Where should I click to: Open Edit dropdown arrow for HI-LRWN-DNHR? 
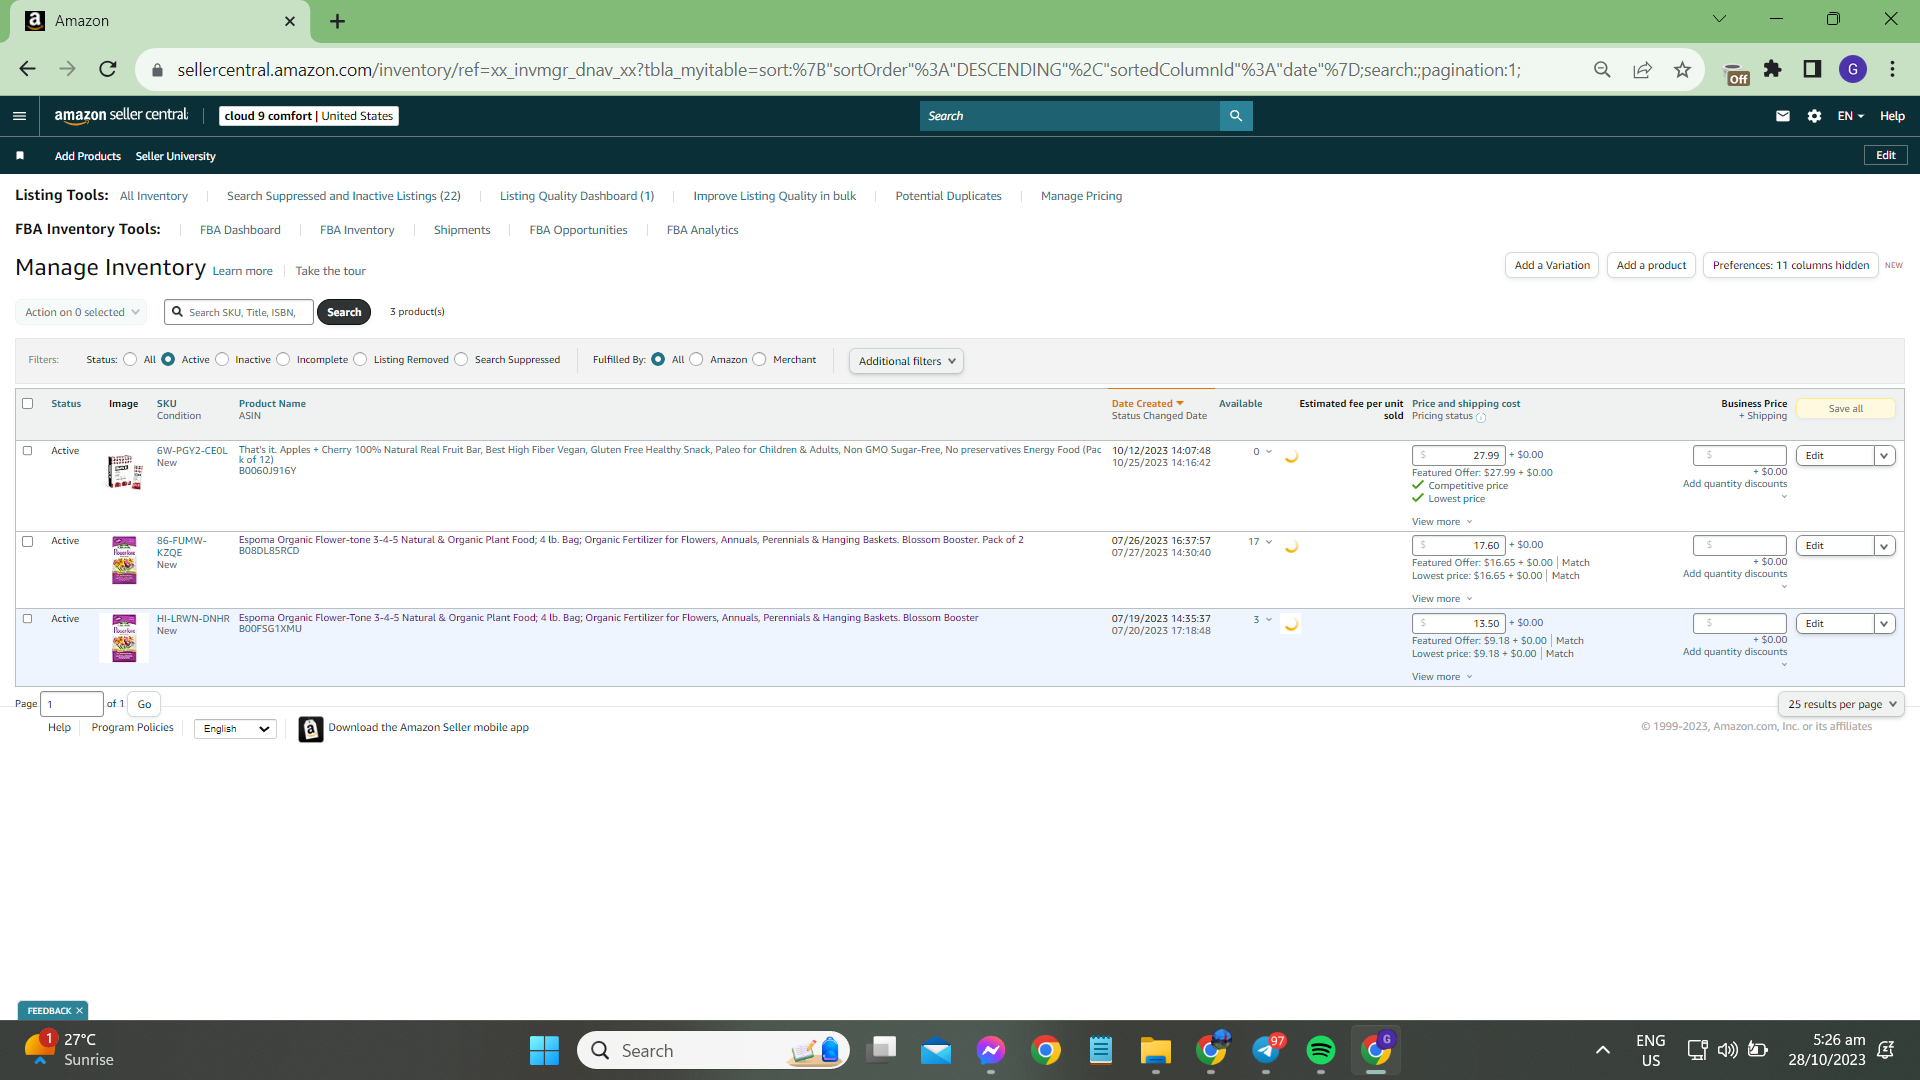tap(1884, 624)
